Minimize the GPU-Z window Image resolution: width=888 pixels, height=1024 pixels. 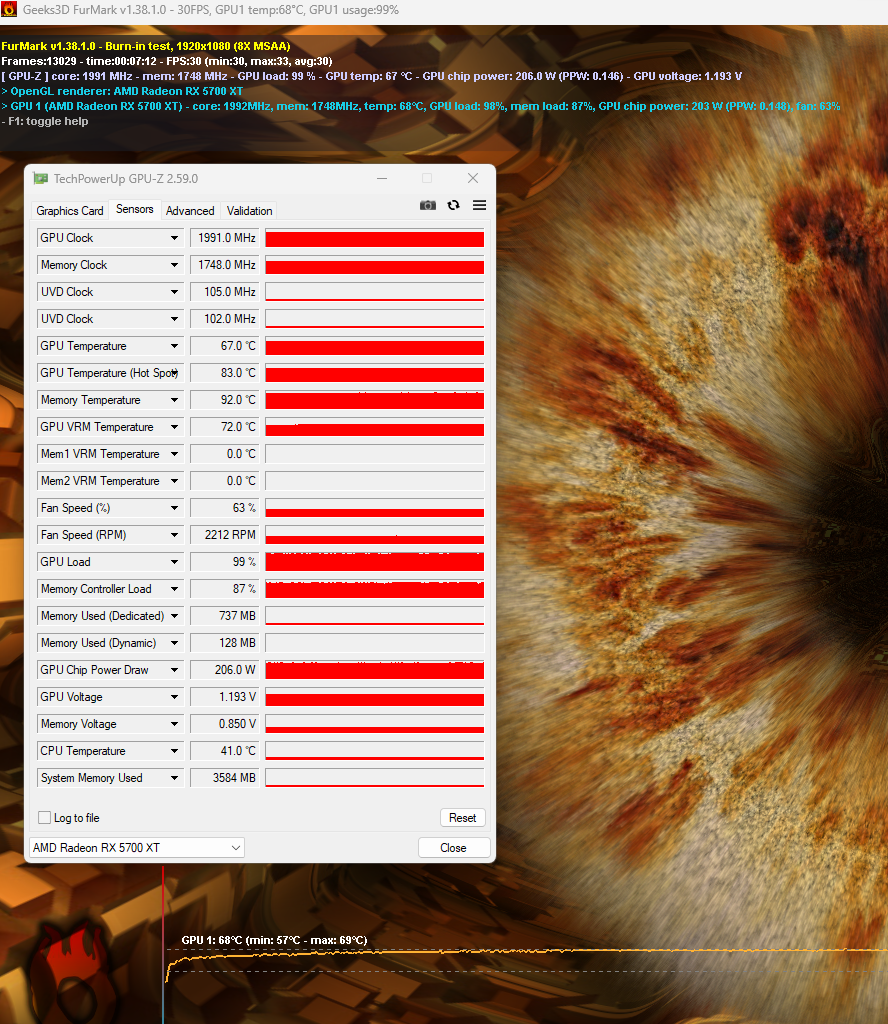pos(382,178)
